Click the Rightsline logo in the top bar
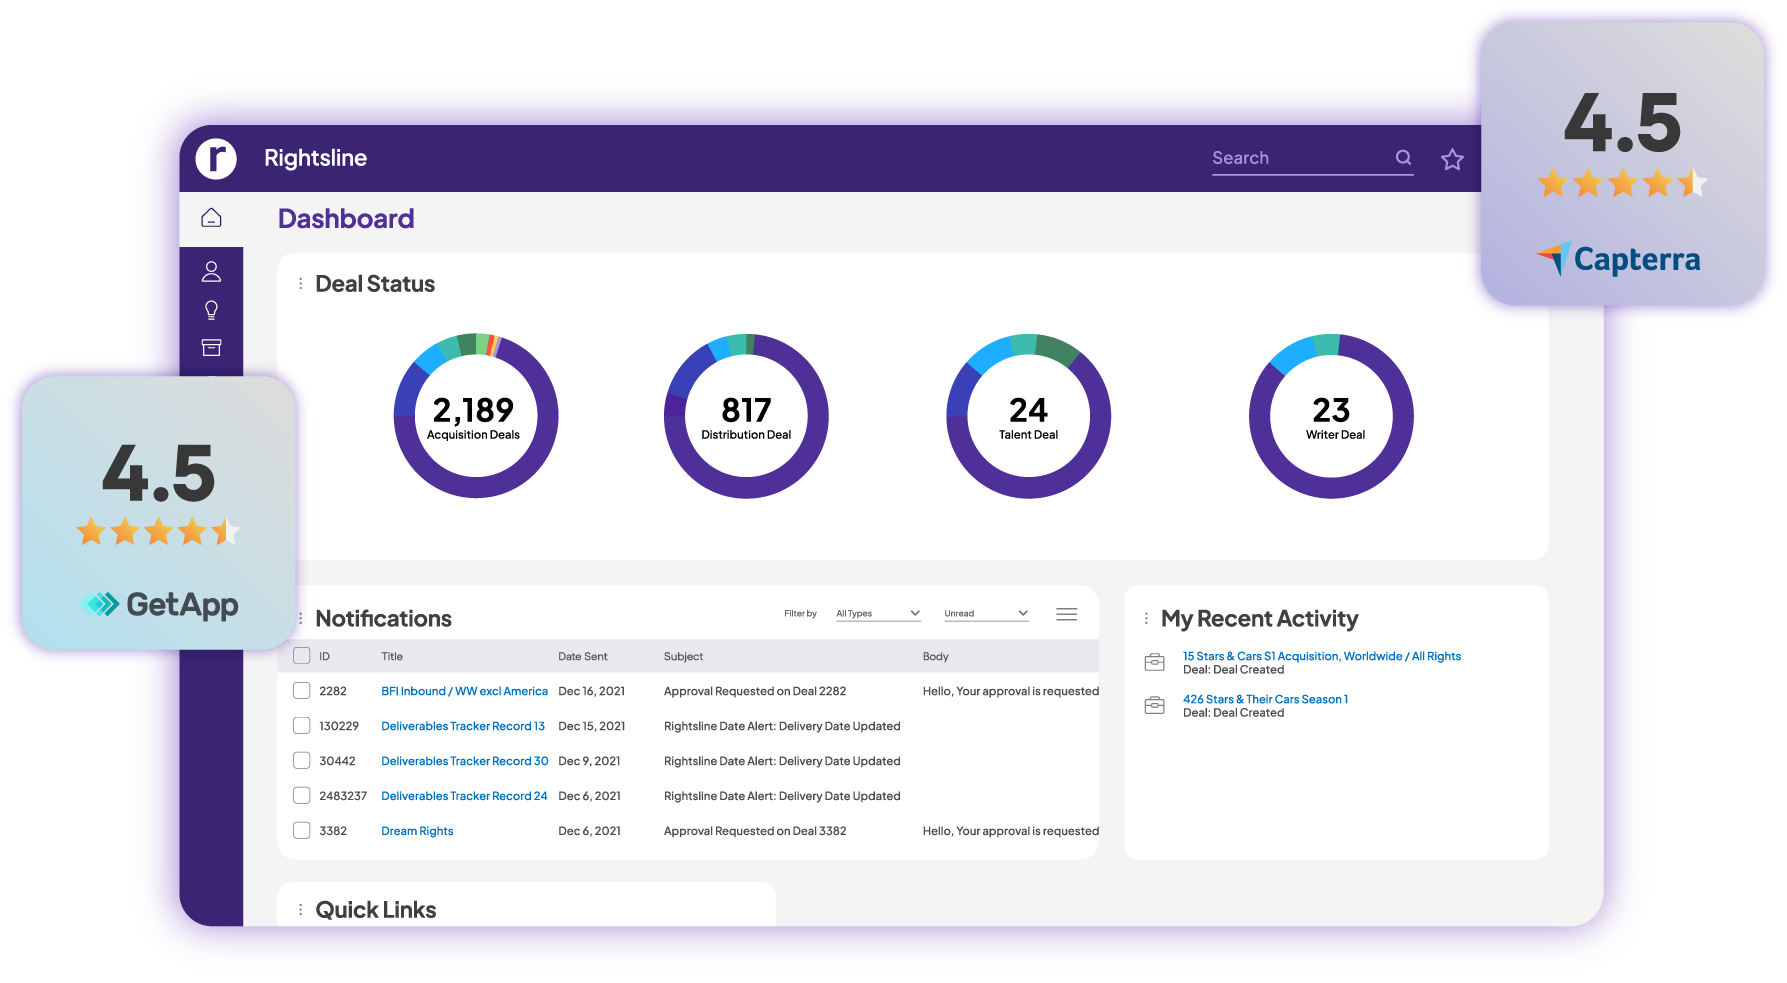 tap(215, 158)
